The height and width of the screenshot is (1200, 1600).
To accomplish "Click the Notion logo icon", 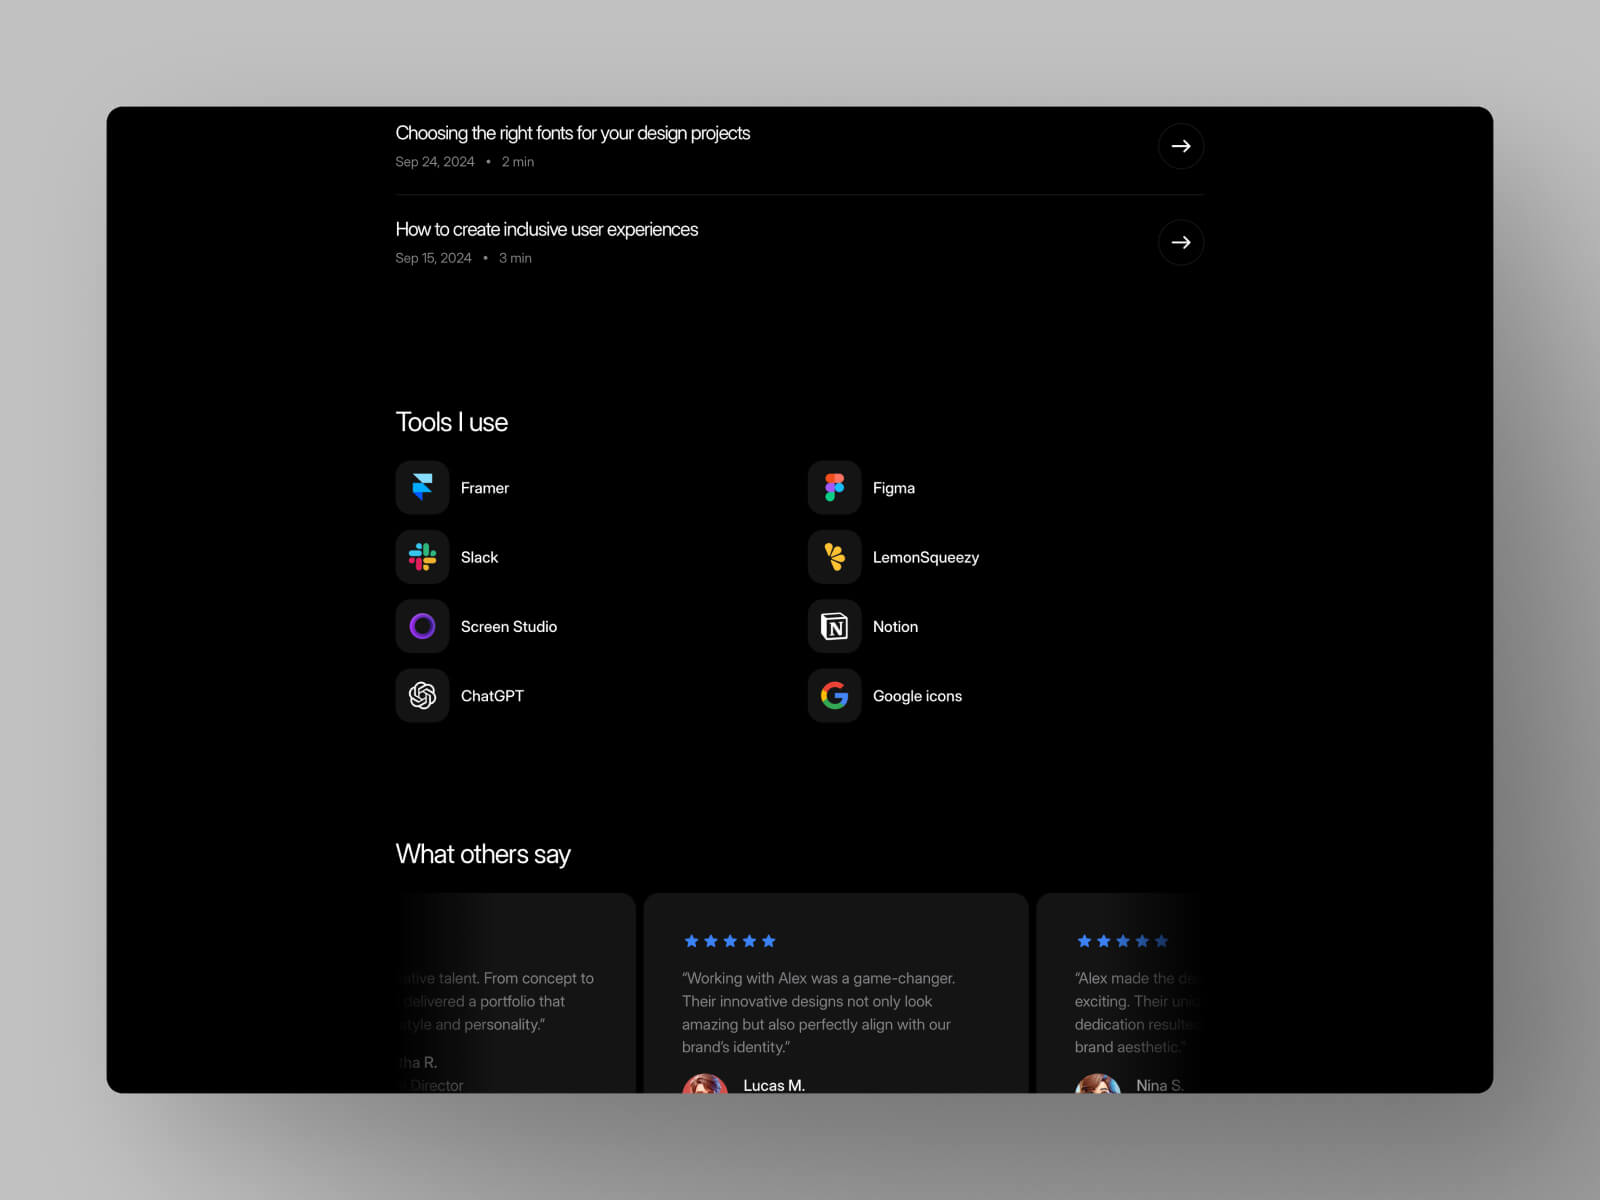I will (834, 626).
